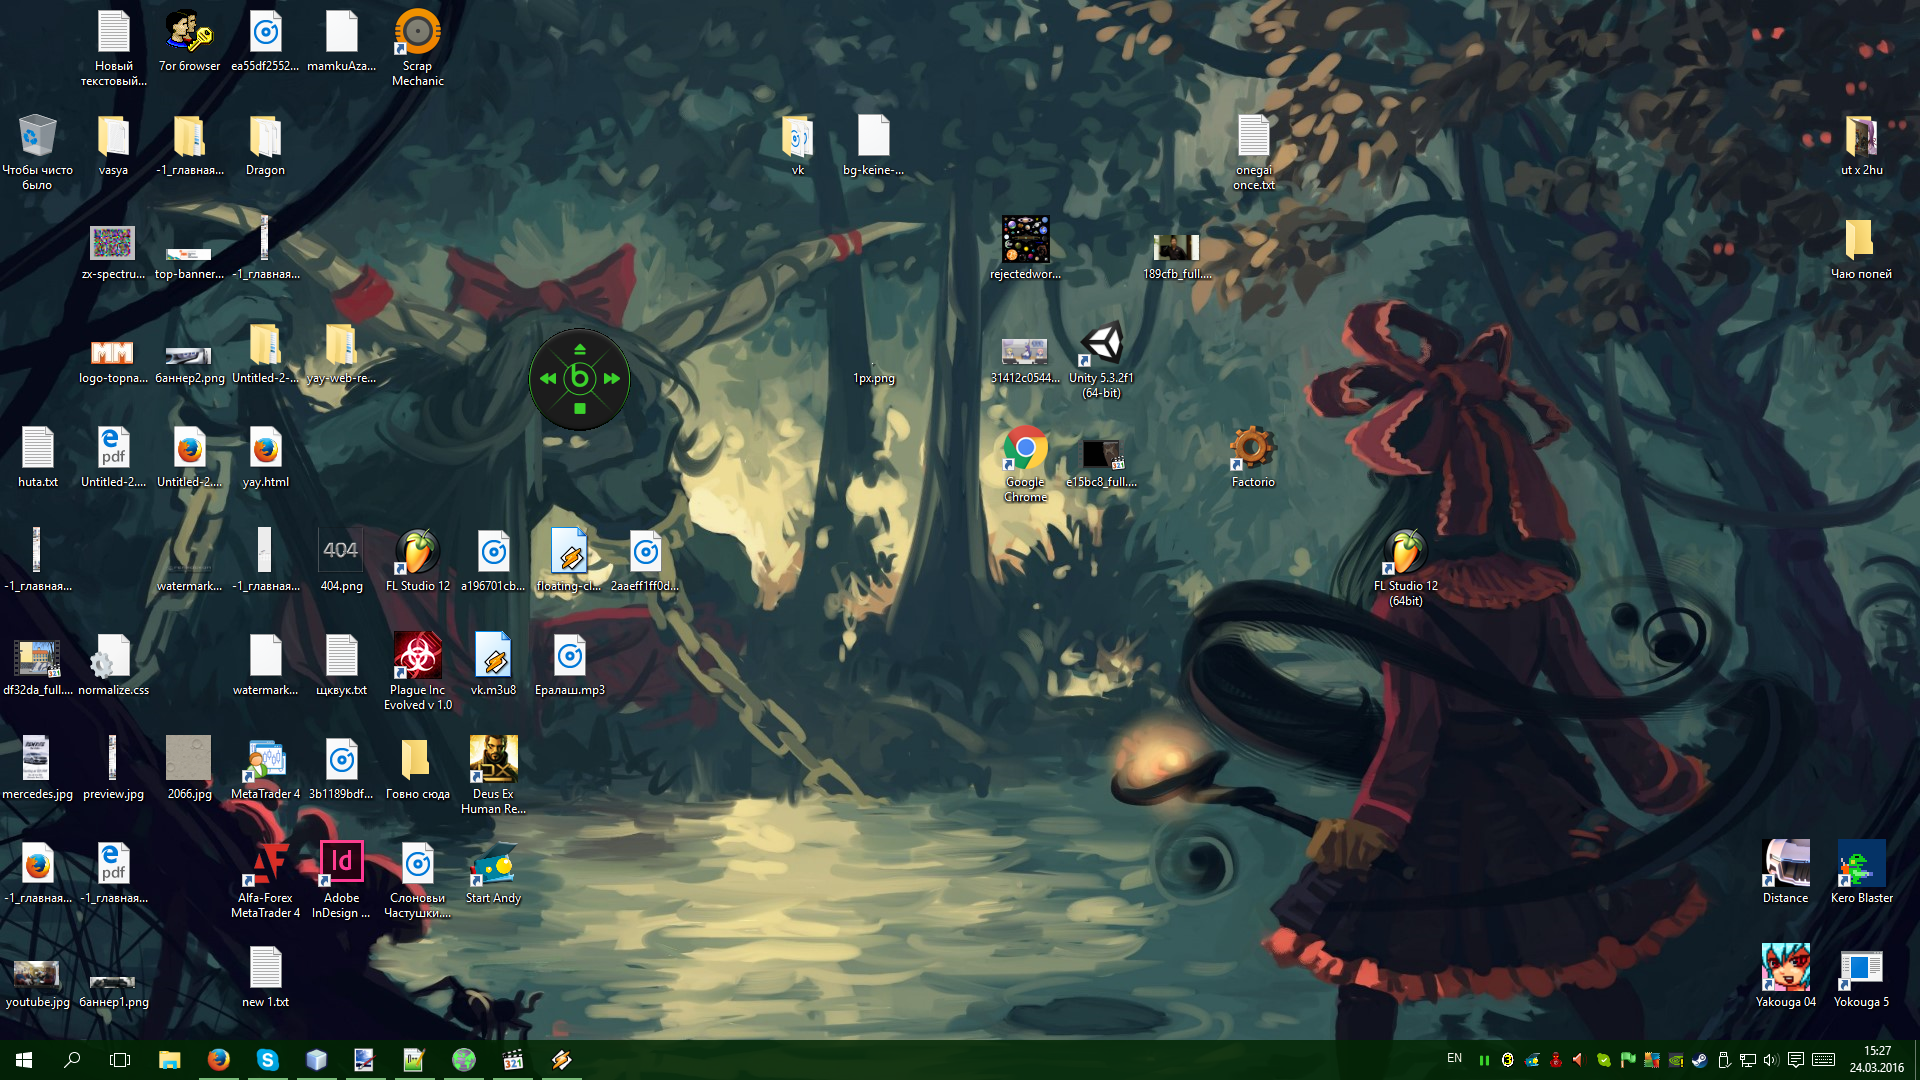
Task: Click the Skype icon in the taskbar
Action: 267,1060
